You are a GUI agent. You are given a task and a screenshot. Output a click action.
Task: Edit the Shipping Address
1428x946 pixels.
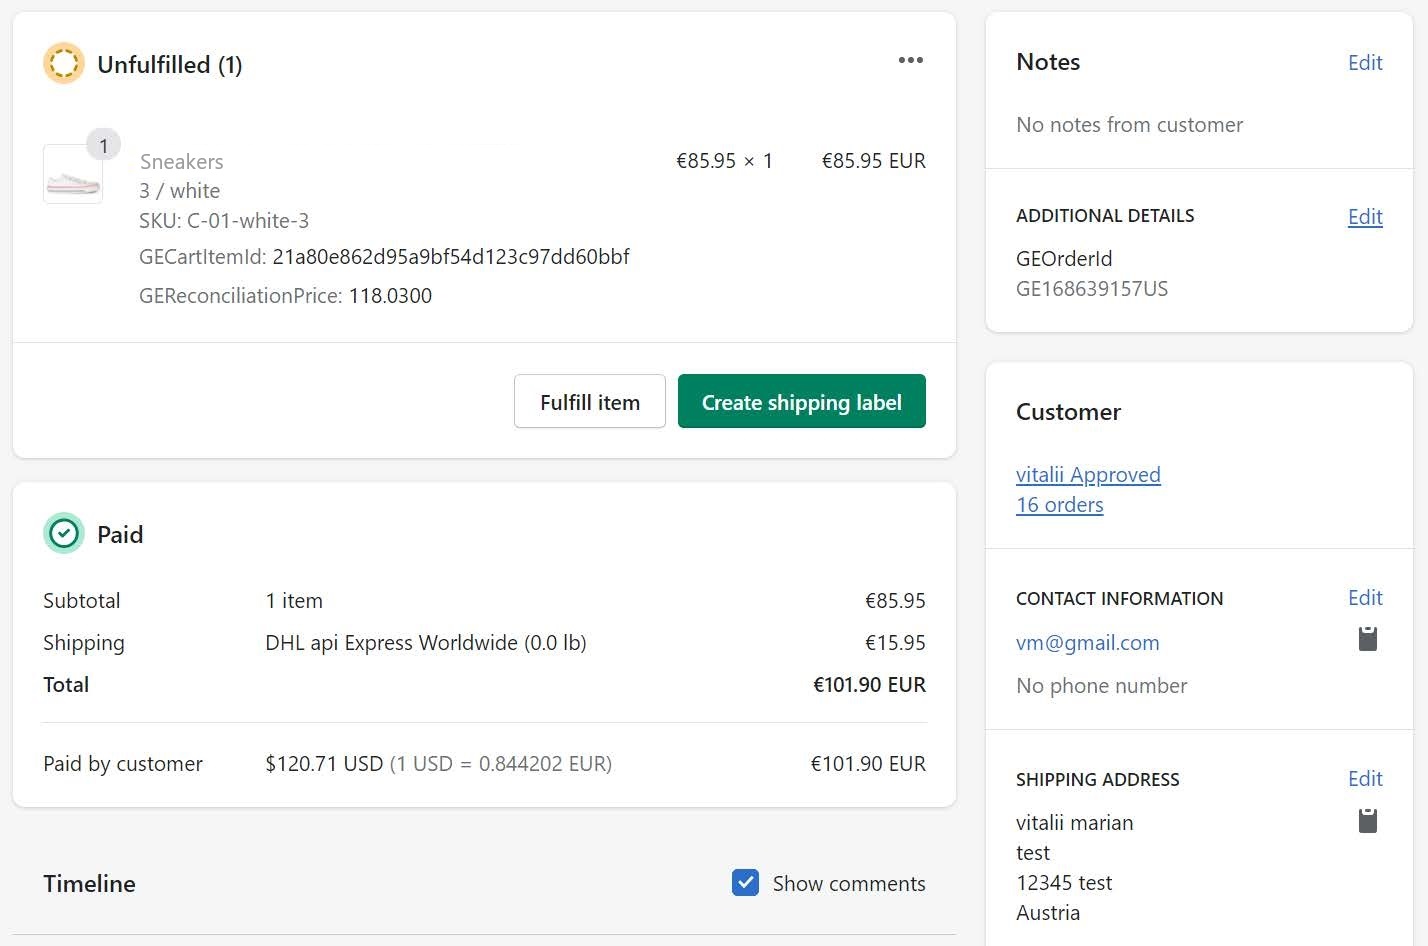(x=1364, y=779)
